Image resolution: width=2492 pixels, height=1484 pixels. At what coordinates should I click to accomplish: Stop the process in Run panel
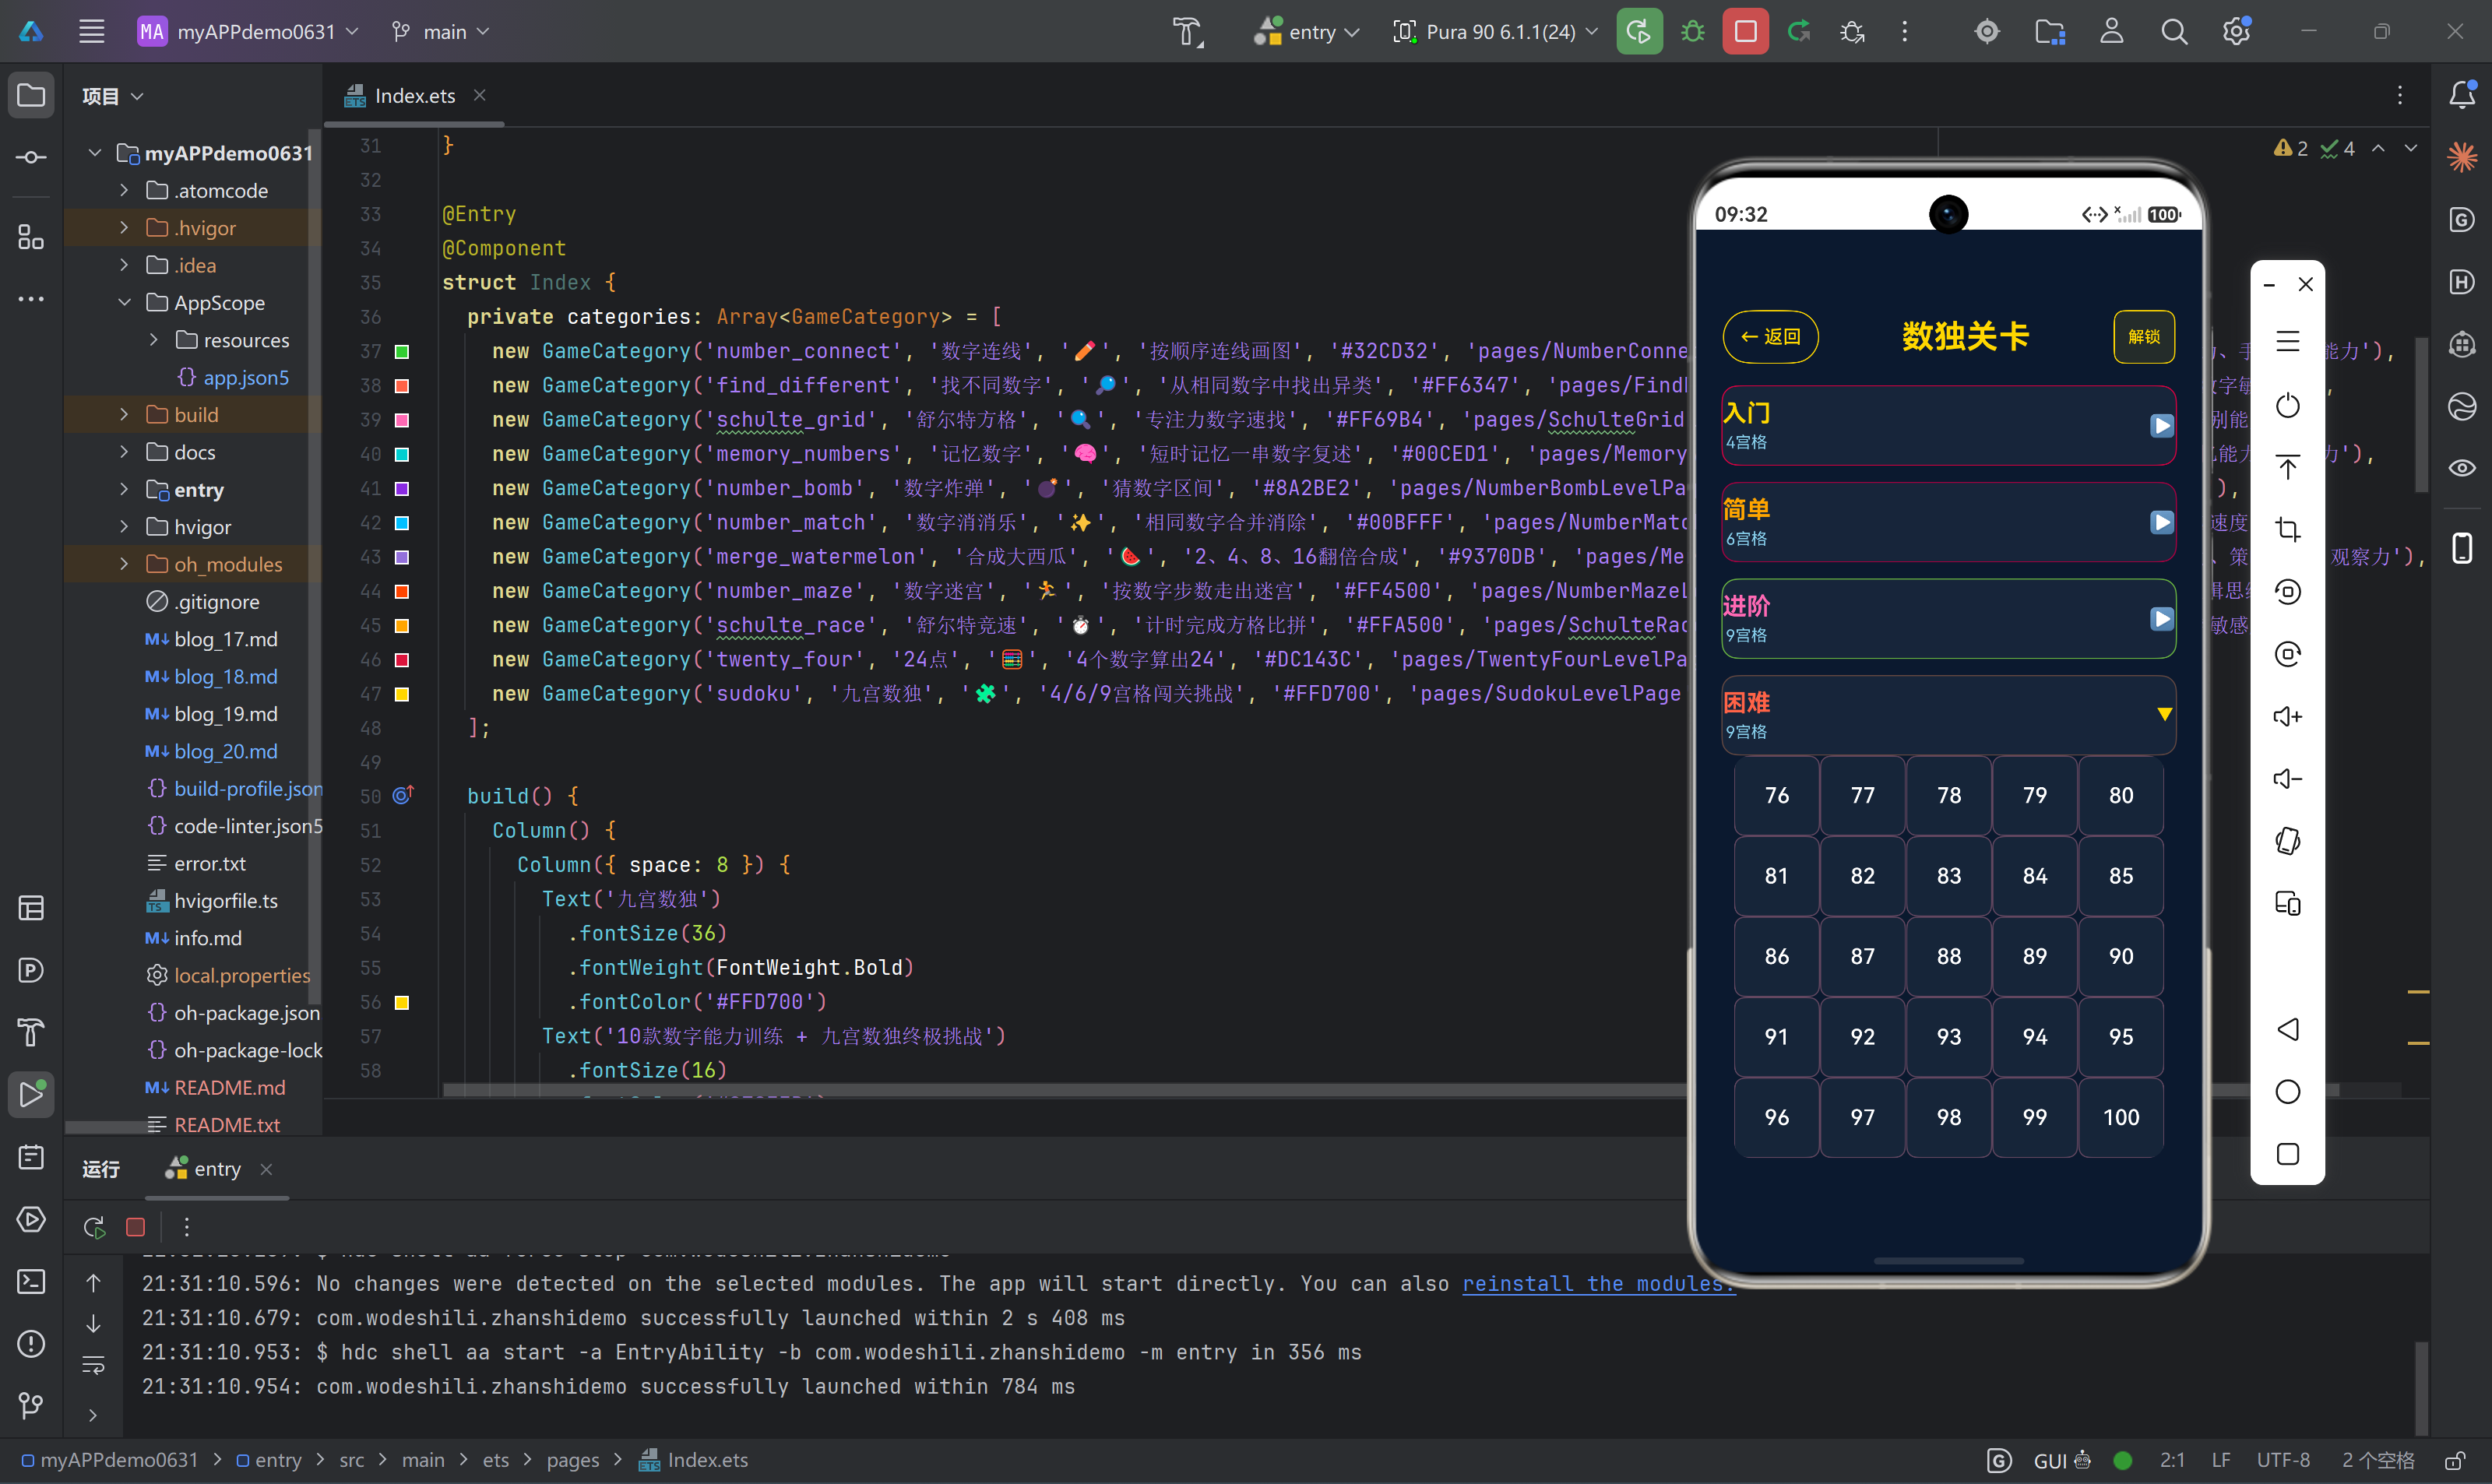(x=136, y=1227)
